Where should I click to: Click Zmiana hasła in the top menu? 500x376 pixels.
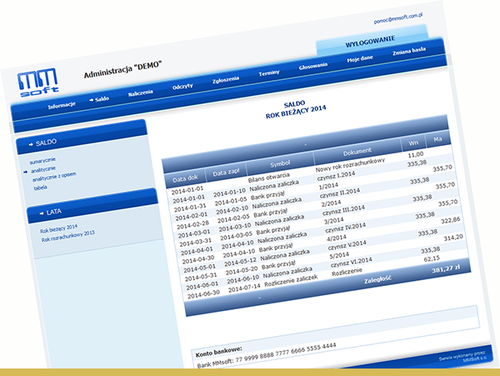coord(409,51)
